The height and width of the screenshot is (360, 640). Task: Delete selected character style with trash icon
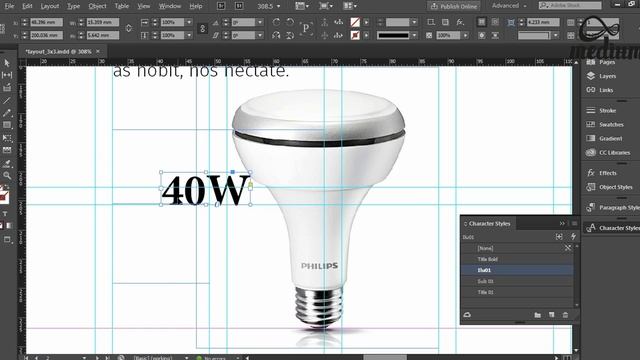[565, 315]
